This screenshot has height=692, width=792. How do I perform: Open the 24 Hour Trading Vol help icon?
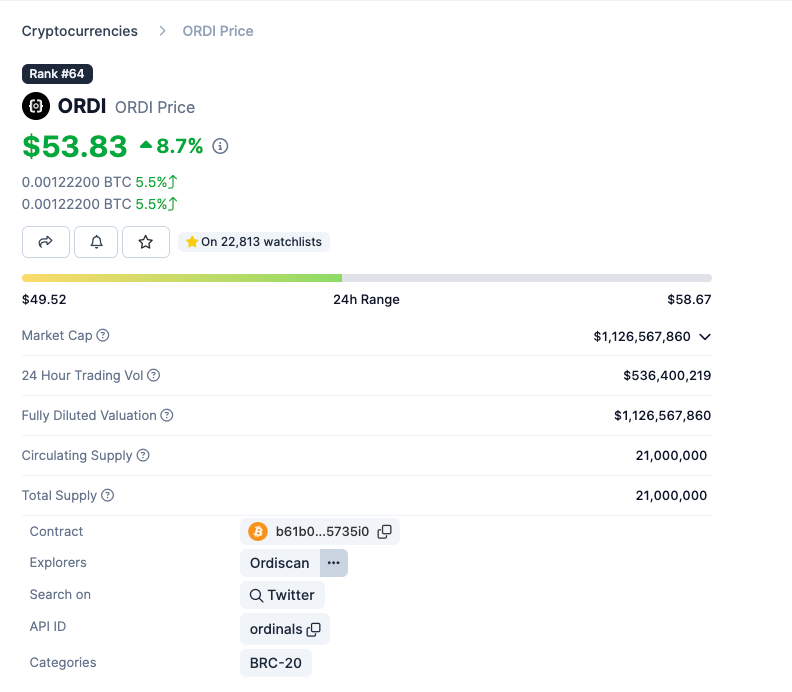point(154,375)
